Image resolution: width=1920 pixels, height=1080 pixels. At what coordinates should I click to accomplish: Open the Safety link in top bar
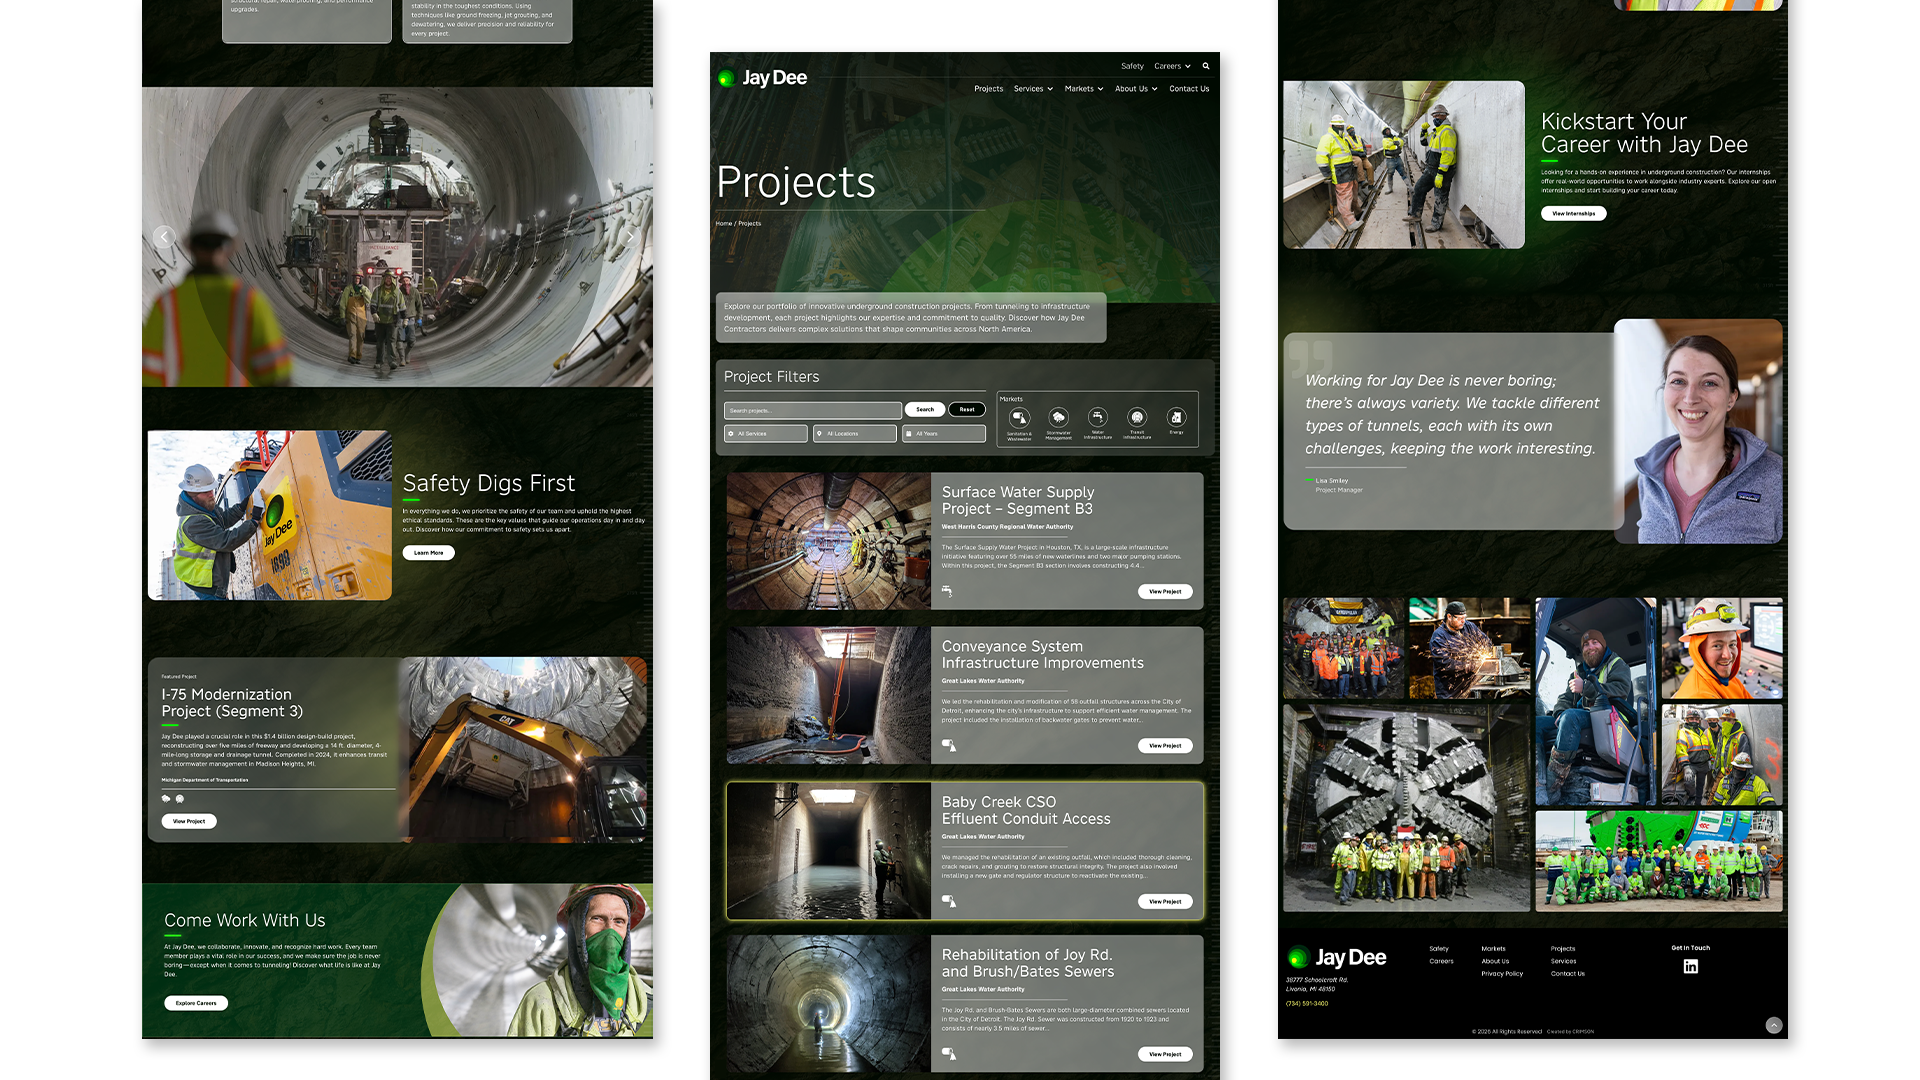point(1132,66)
